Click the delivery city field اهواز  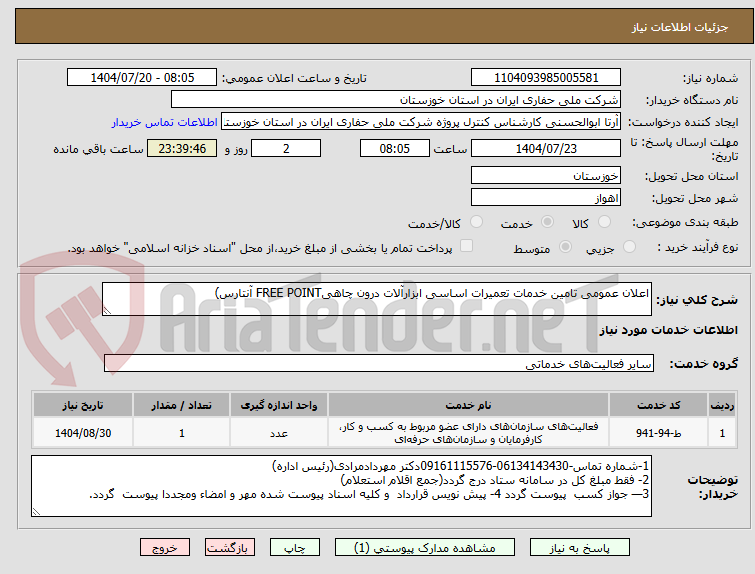pos(546,197)
